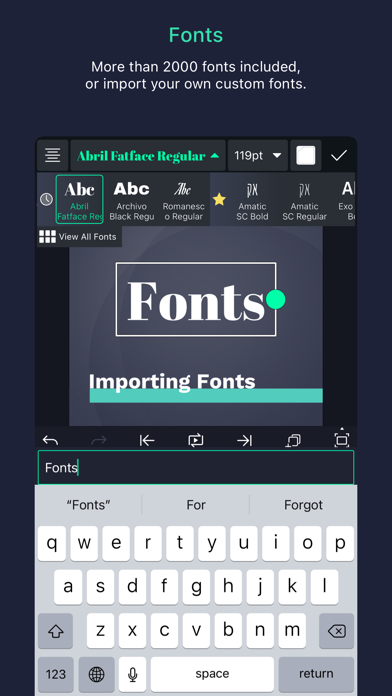392x696 pixels.
Task: Open the text alignment options icon
Action: tap(52, 156)
